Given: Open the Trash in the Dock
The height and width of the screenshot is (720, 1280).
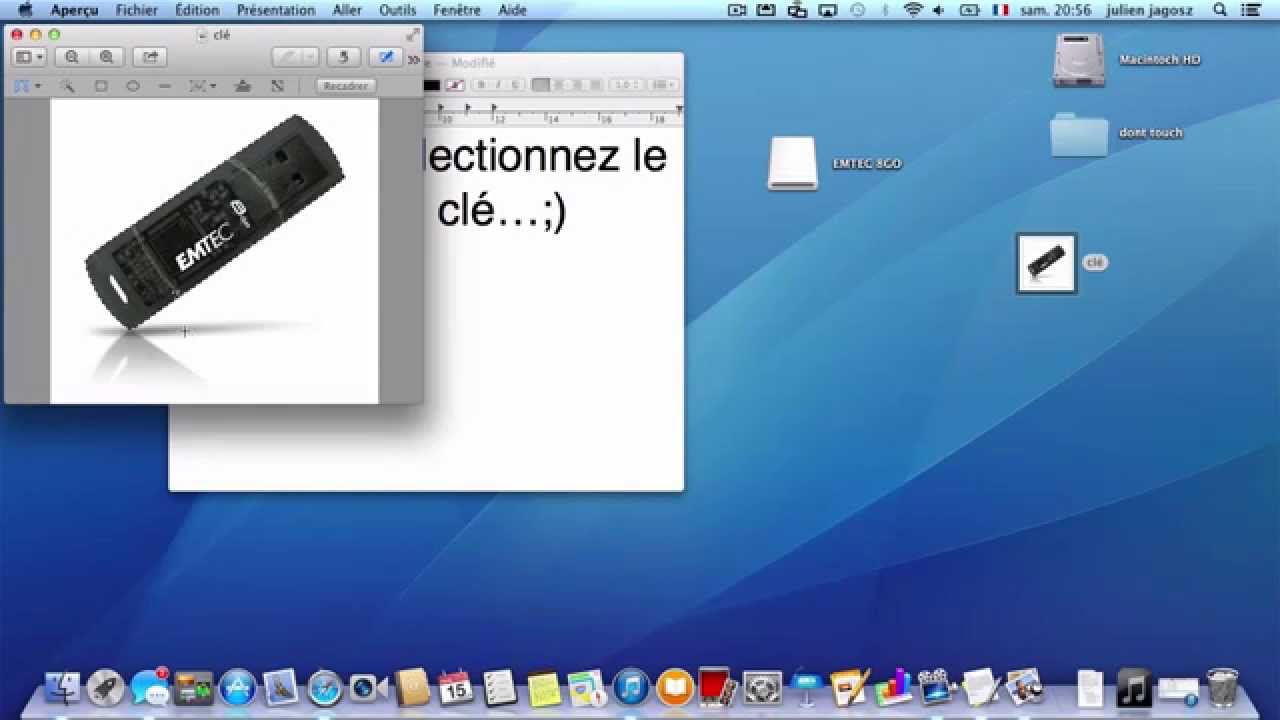Looking at the screenshot, I should click(x=1222, y=687).
